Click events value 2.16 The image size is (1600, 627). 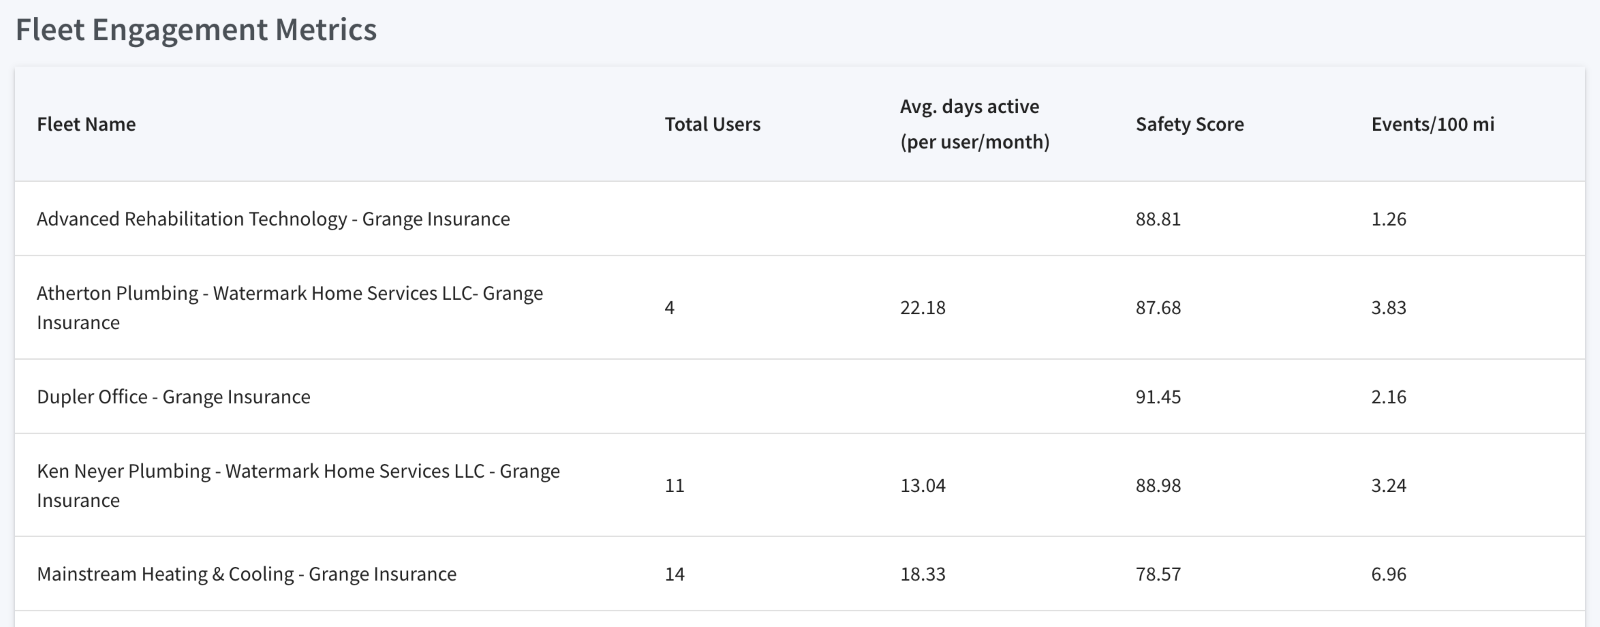tap(1388, 397)
